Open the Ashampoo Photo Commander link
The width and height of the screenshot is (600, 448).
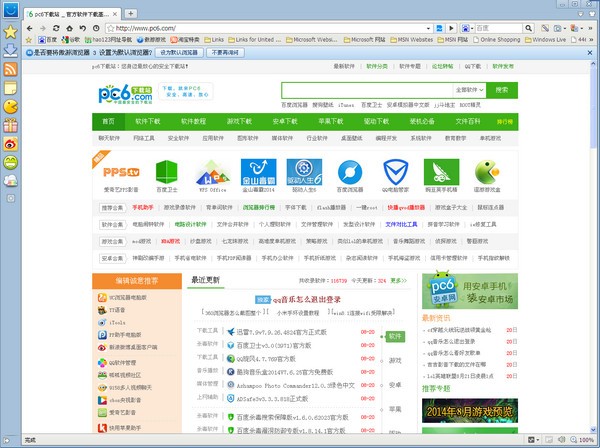tap(295, 385)
